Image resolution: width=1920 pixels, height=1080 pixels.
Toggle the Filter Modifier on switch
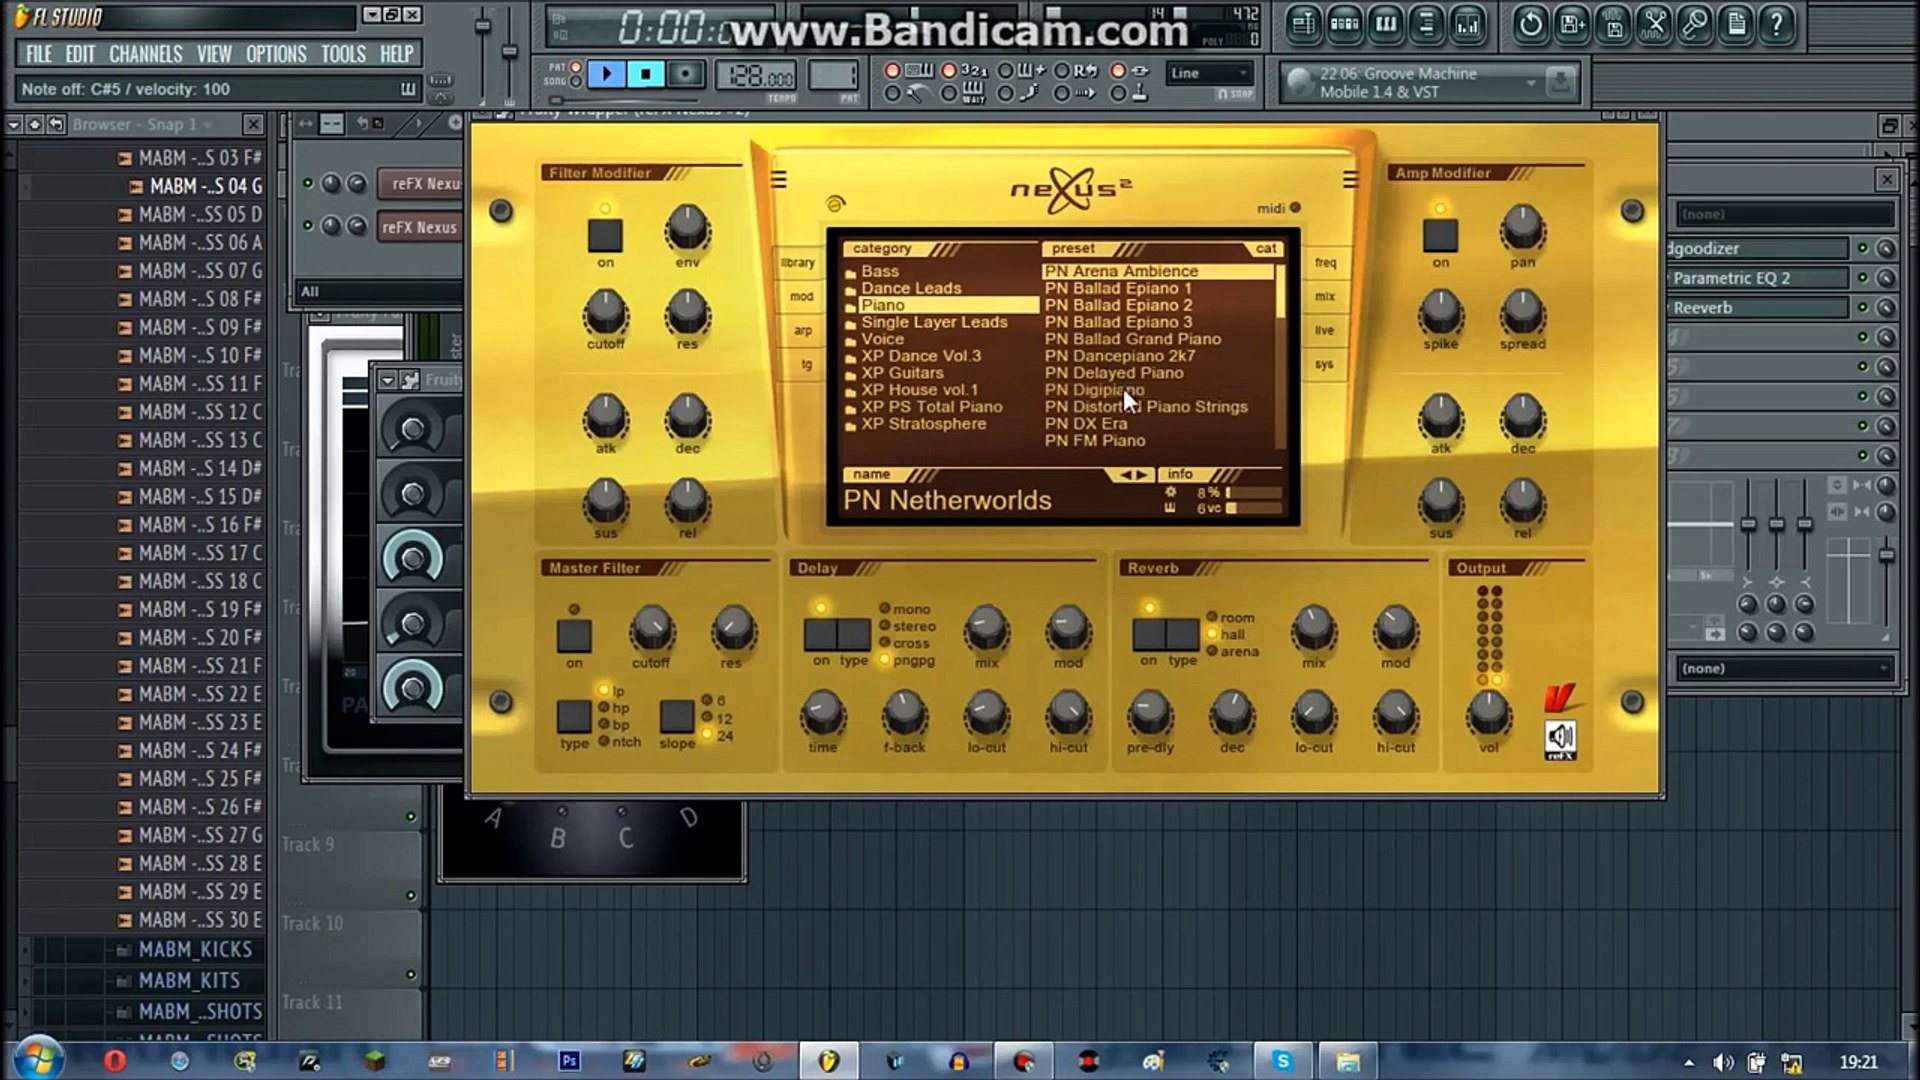[605, 236]
